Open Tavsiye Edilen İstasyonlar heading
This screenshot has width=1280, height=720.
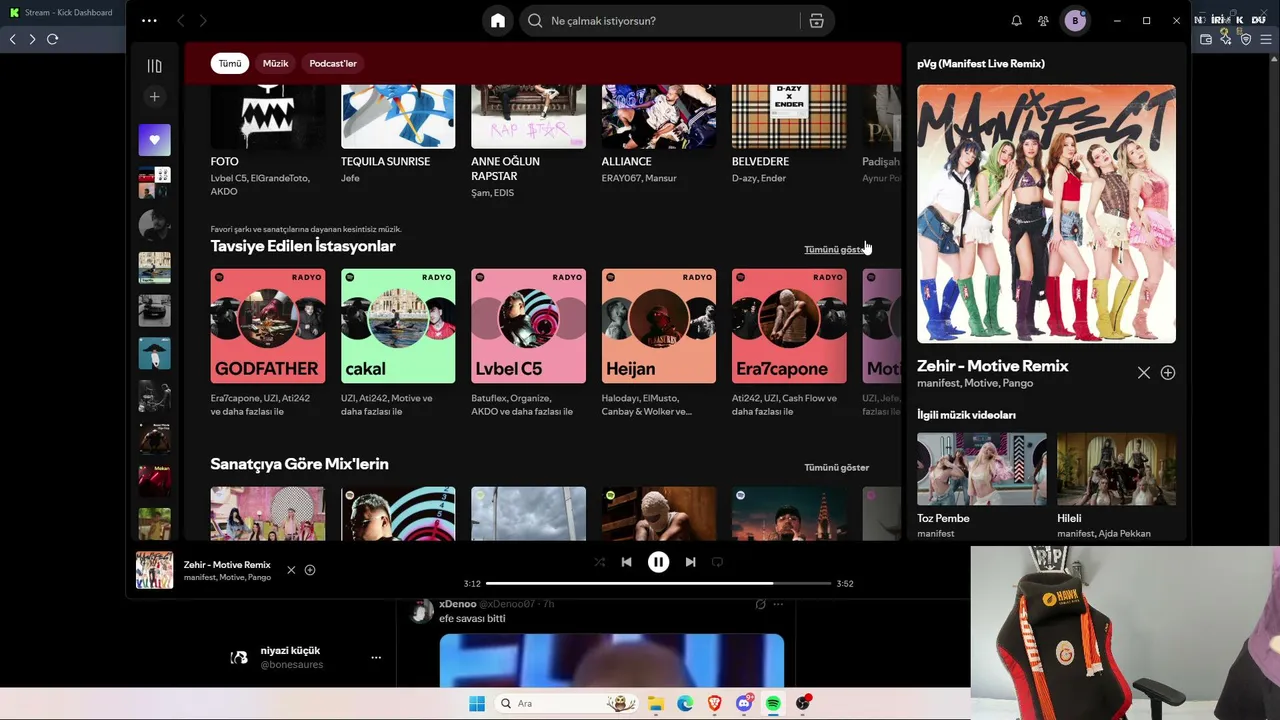(303, 246)
